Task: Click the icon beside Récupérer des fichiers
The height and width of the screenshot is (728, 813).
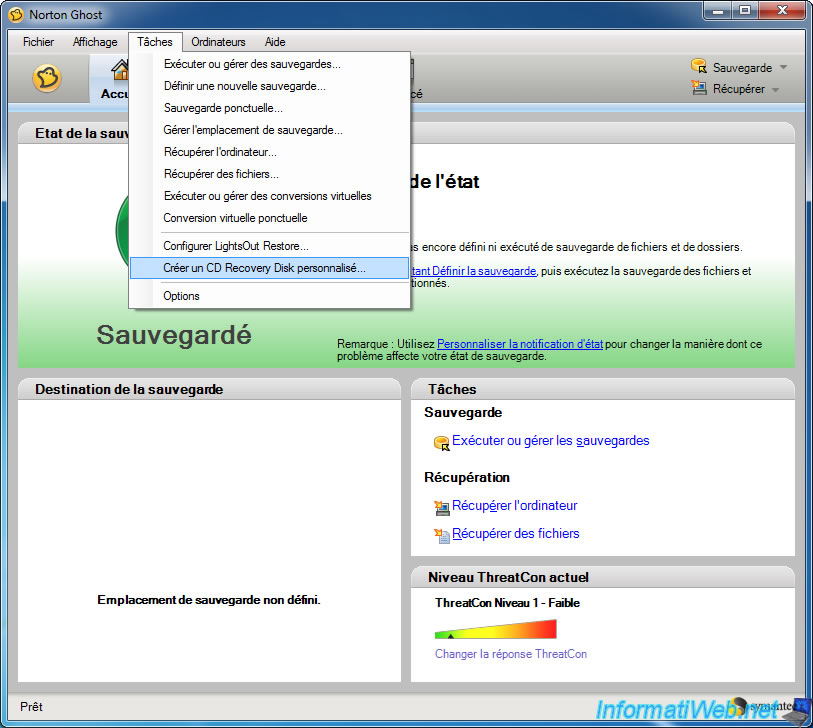Action: 442,536
